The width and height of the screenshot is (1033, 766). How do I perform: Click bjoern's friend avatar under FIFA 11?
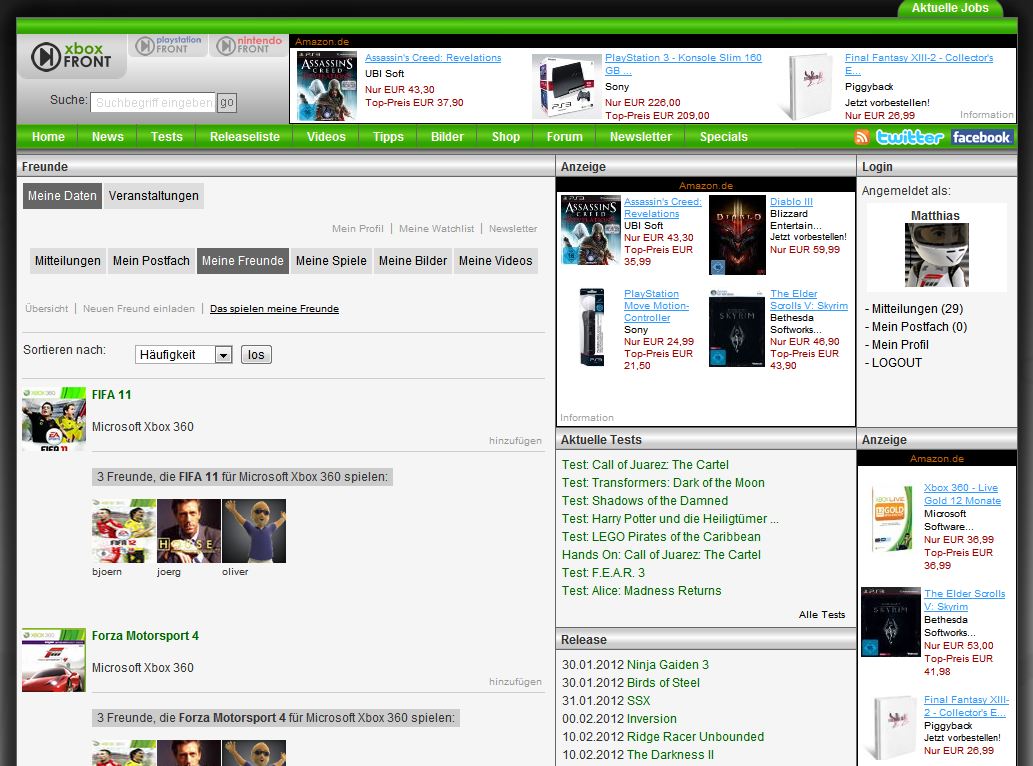point(123,531)
